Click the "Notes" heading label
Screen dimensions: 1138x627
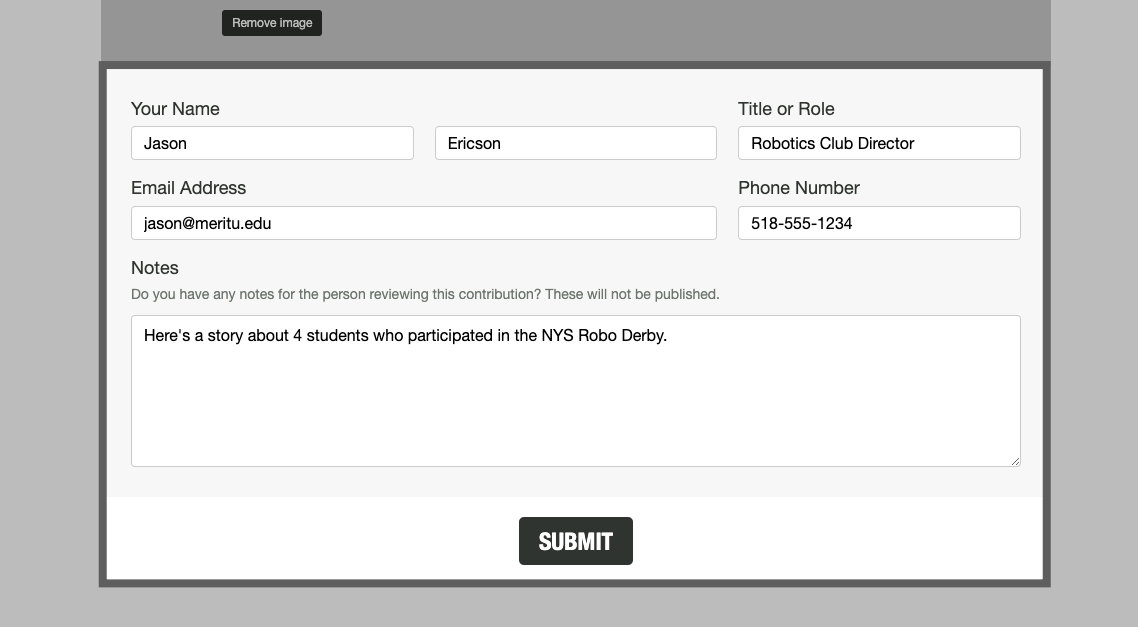click(155, 268)
